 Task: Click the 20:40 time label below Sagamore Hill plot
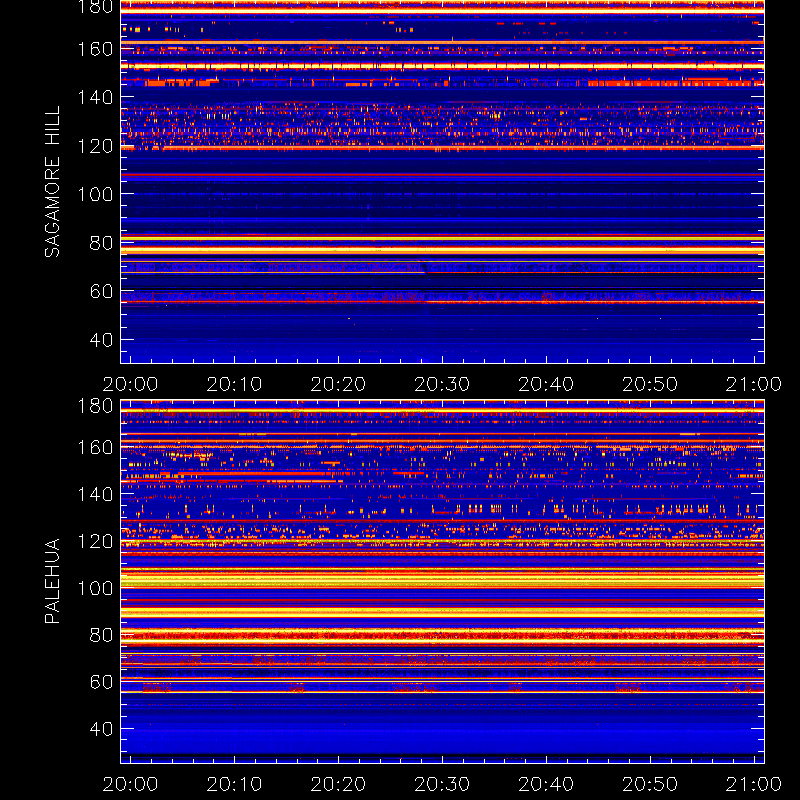546,384
